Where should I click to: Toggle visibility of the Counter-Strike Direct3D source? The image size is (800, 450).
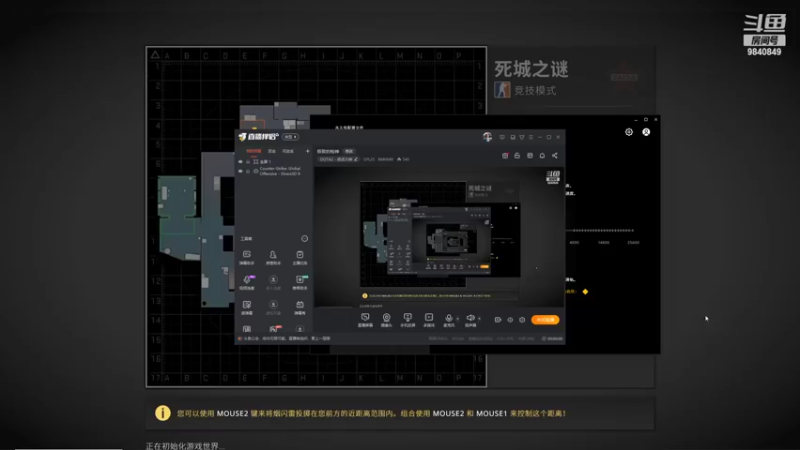pos(240,171)
